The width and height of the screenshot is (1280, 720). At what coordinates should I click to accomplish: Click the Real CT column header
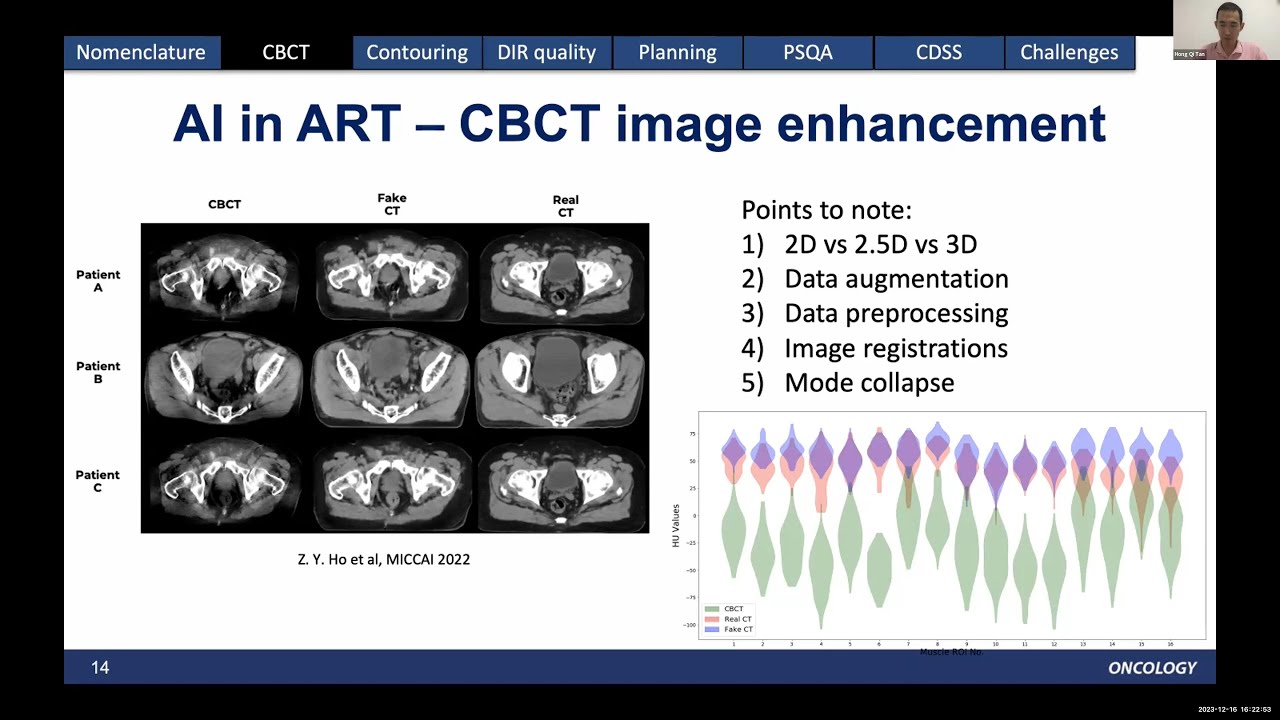tap(566, 206)
